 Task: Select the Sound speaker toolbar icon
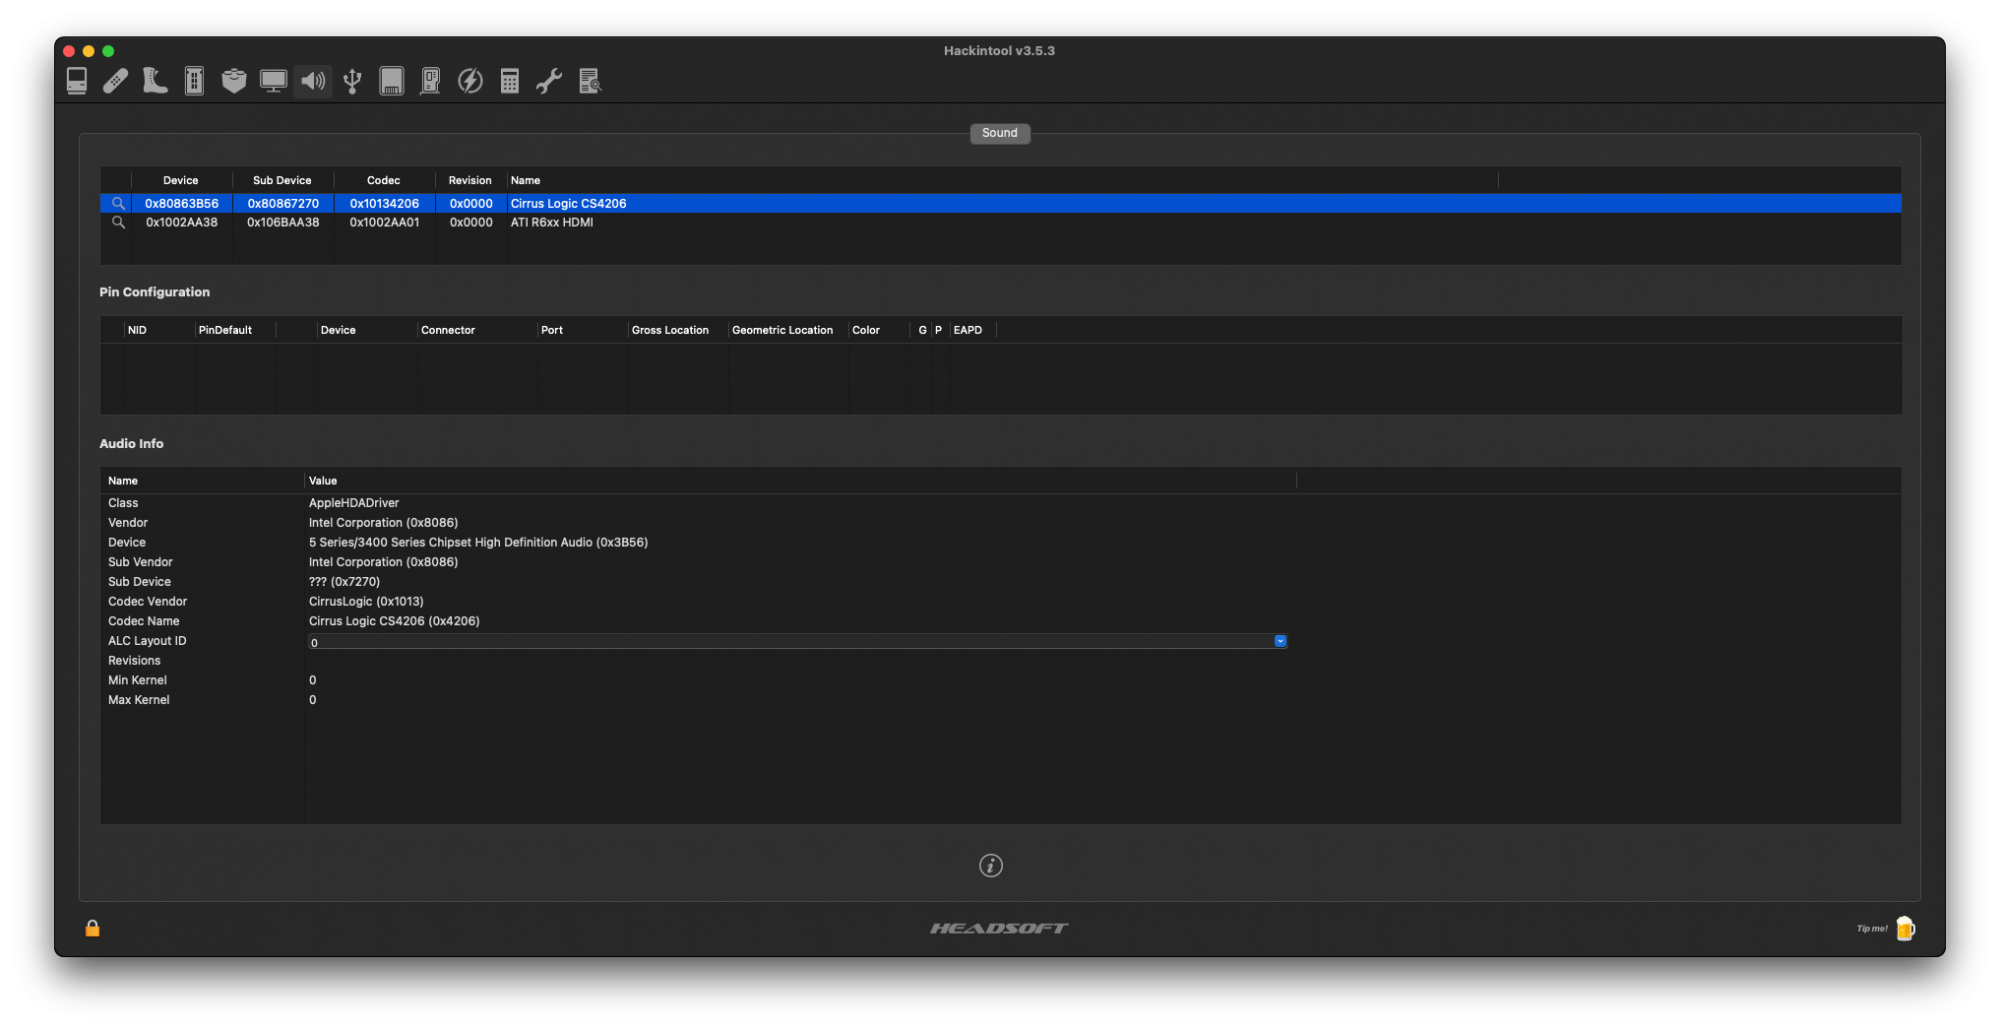[313, 81]
